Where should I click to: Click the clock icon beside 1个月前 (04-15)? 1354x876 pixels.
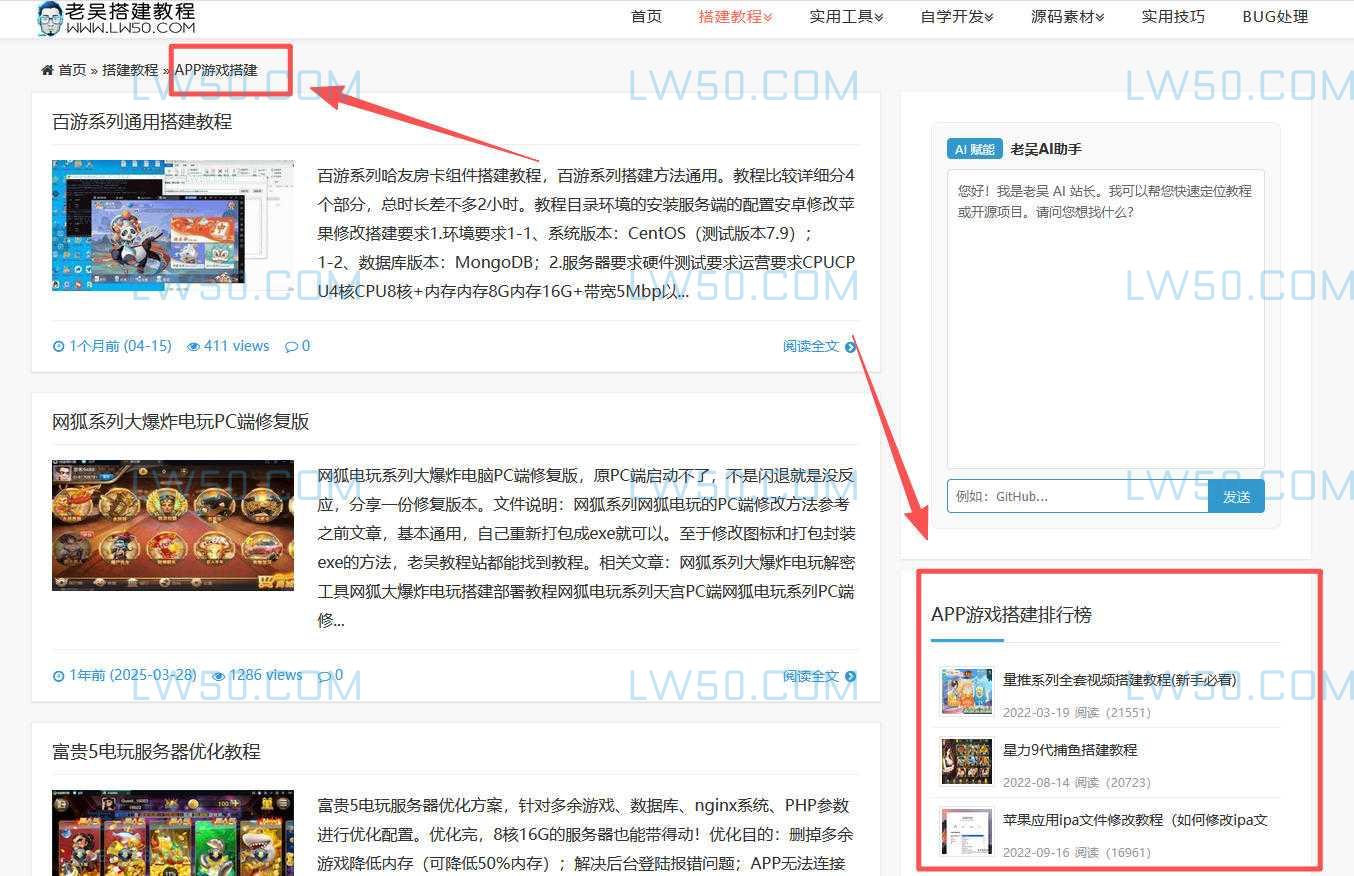[59, 346]
